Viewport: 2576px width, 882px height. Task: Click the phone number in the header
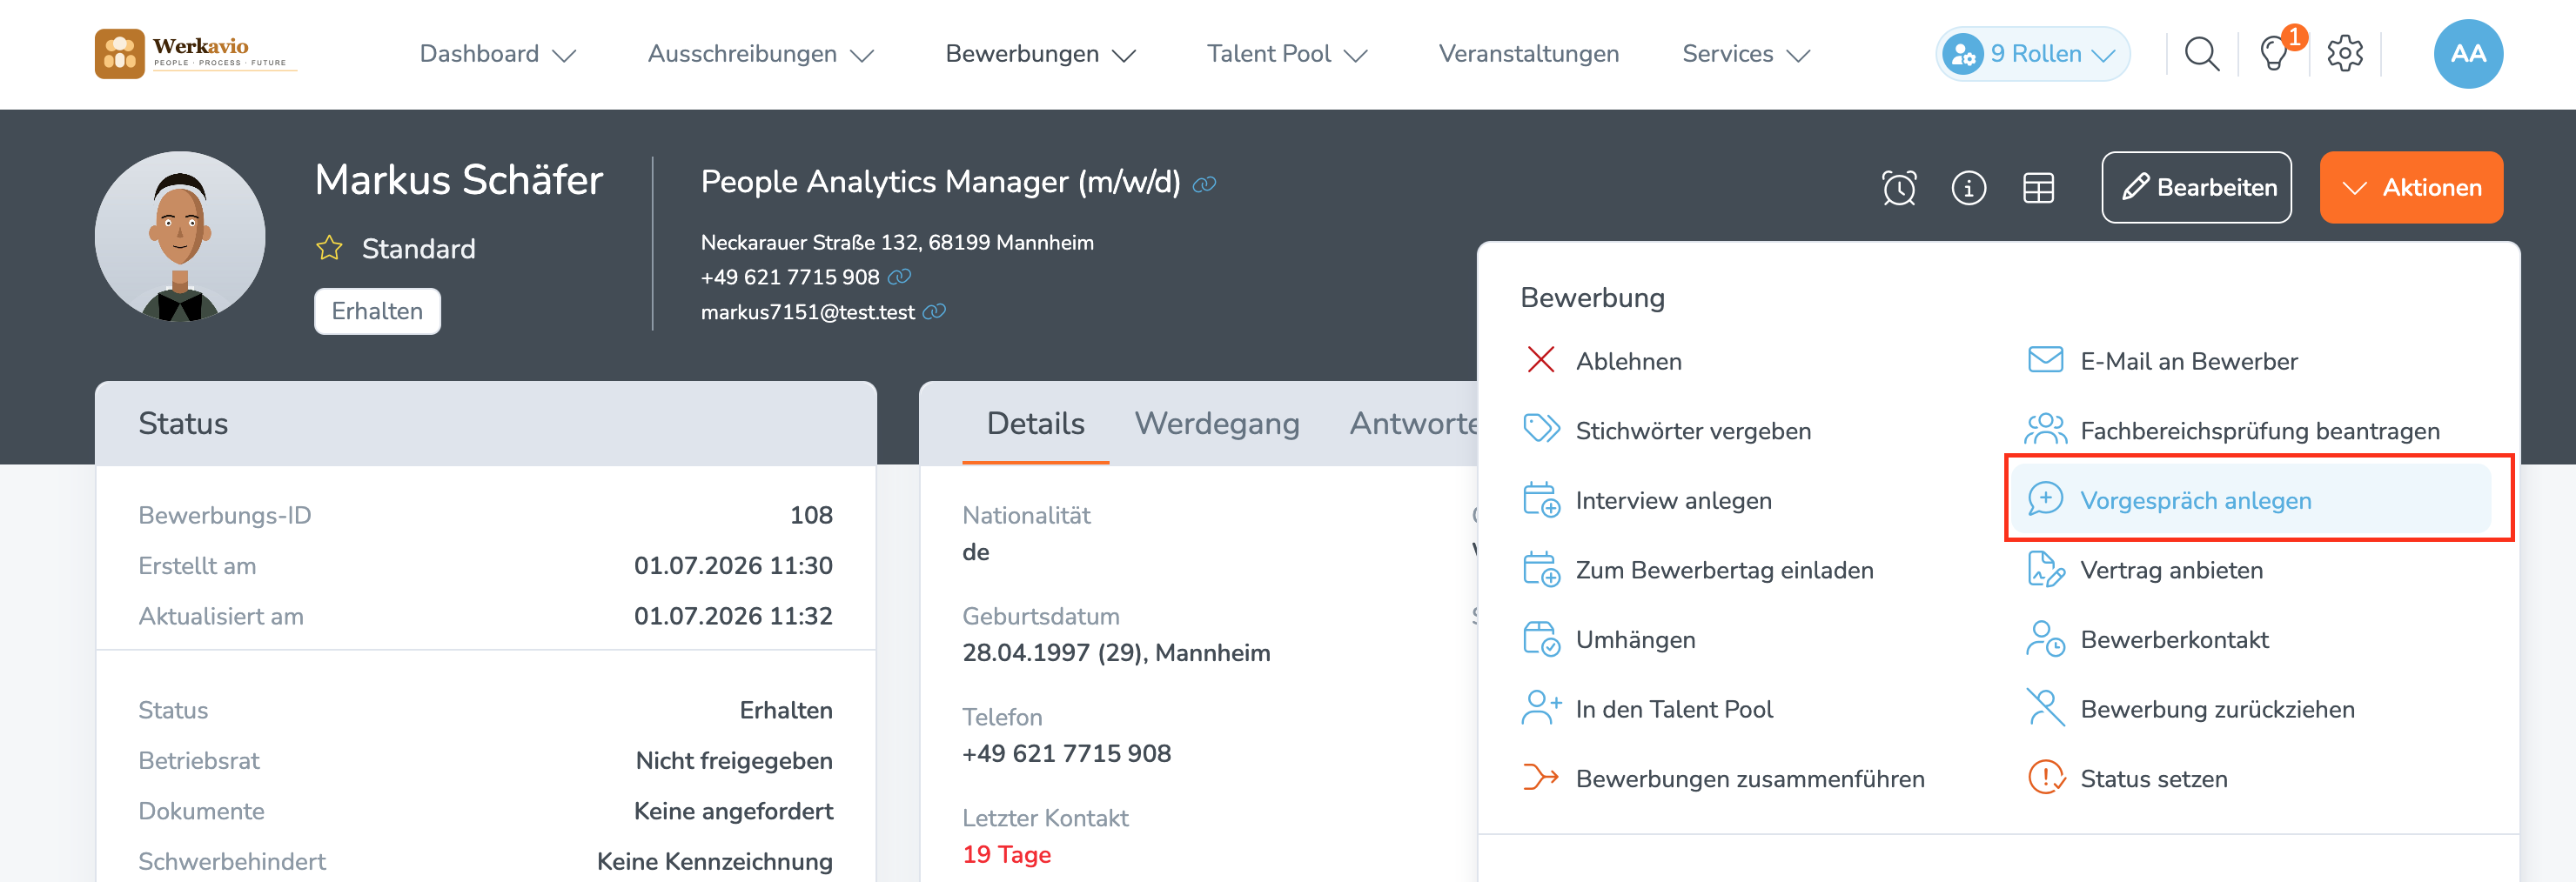pyautogui.click(x=790, y=277)
